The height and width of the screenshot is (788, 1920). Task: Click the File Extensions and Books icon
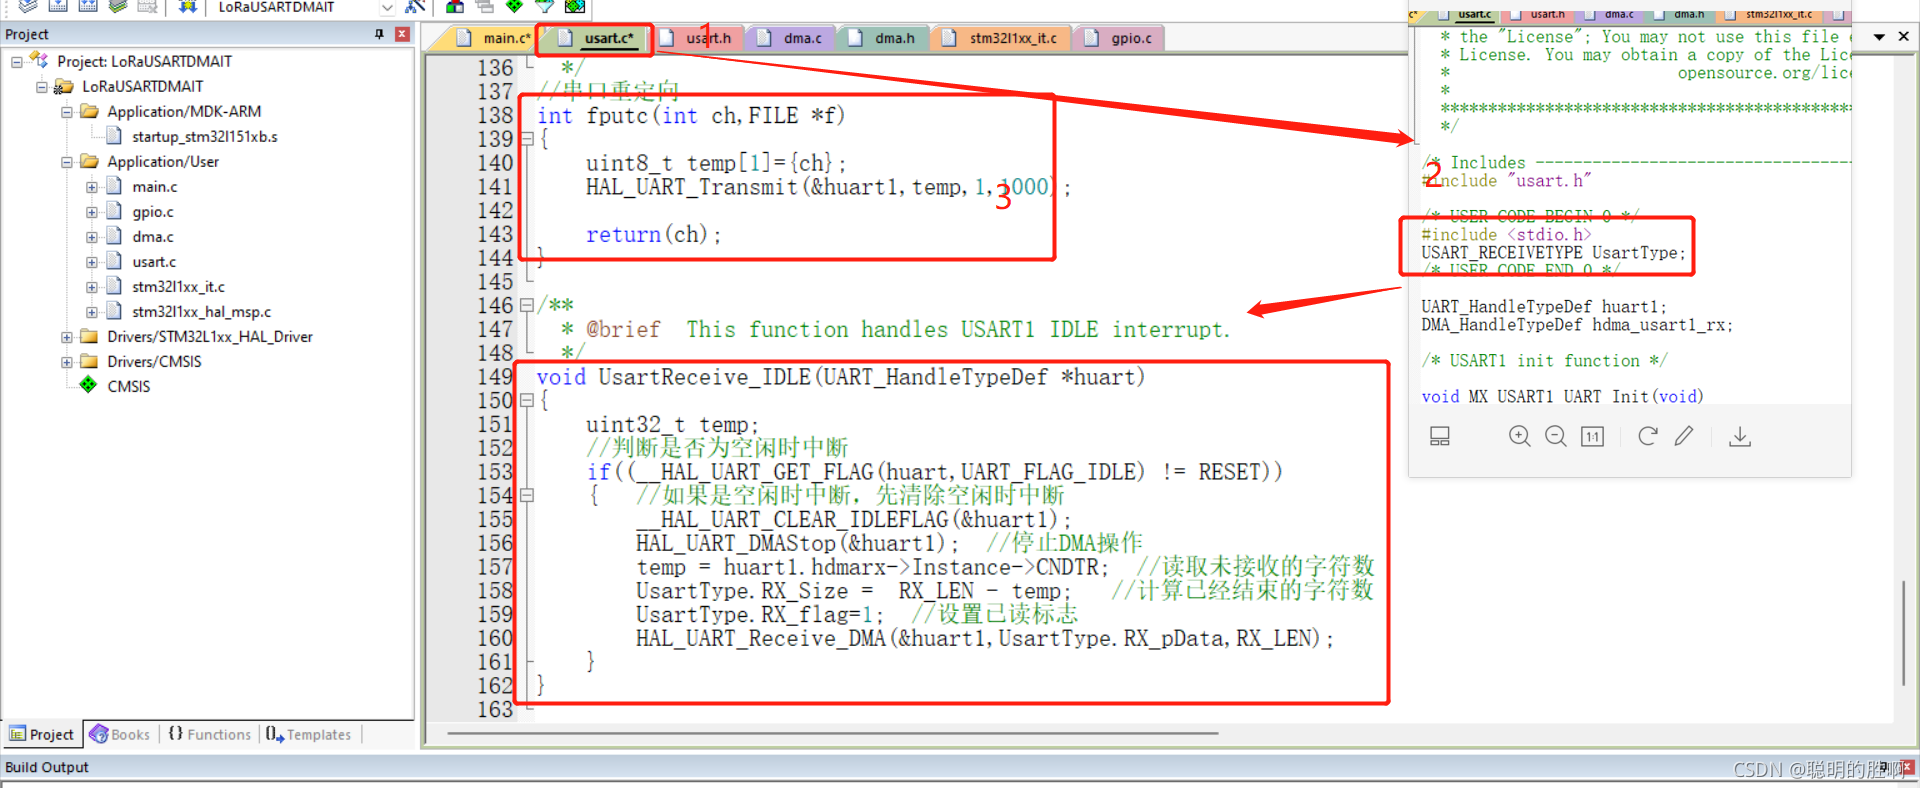pyautogui.click(x=455, y=6)
